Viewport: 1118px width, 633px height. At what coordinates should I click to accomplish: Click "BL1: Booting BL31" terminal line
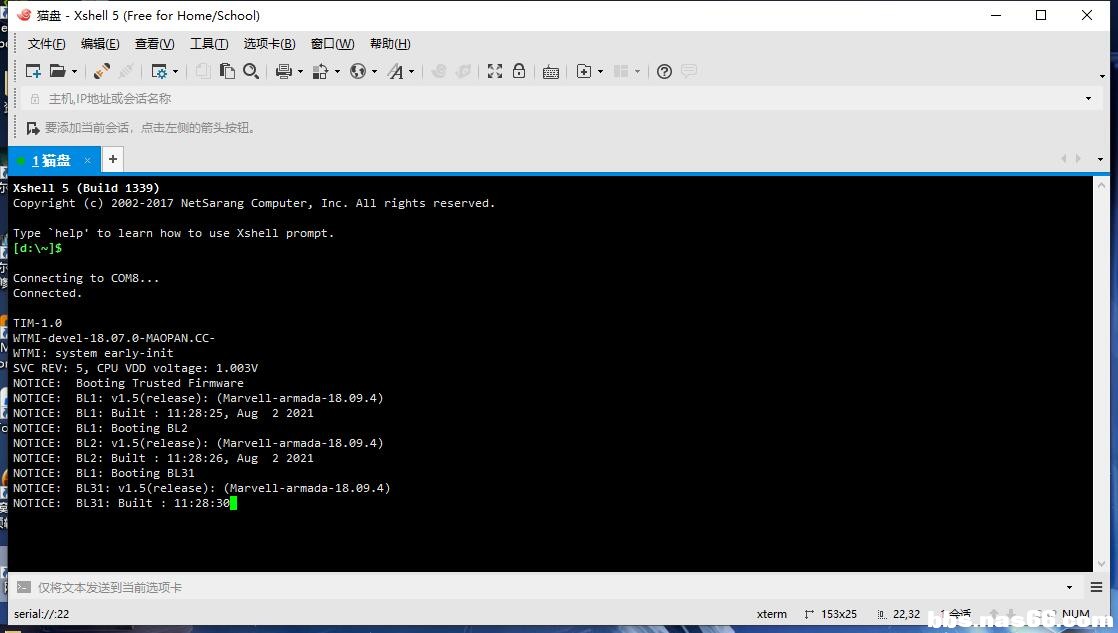[103, 473]
